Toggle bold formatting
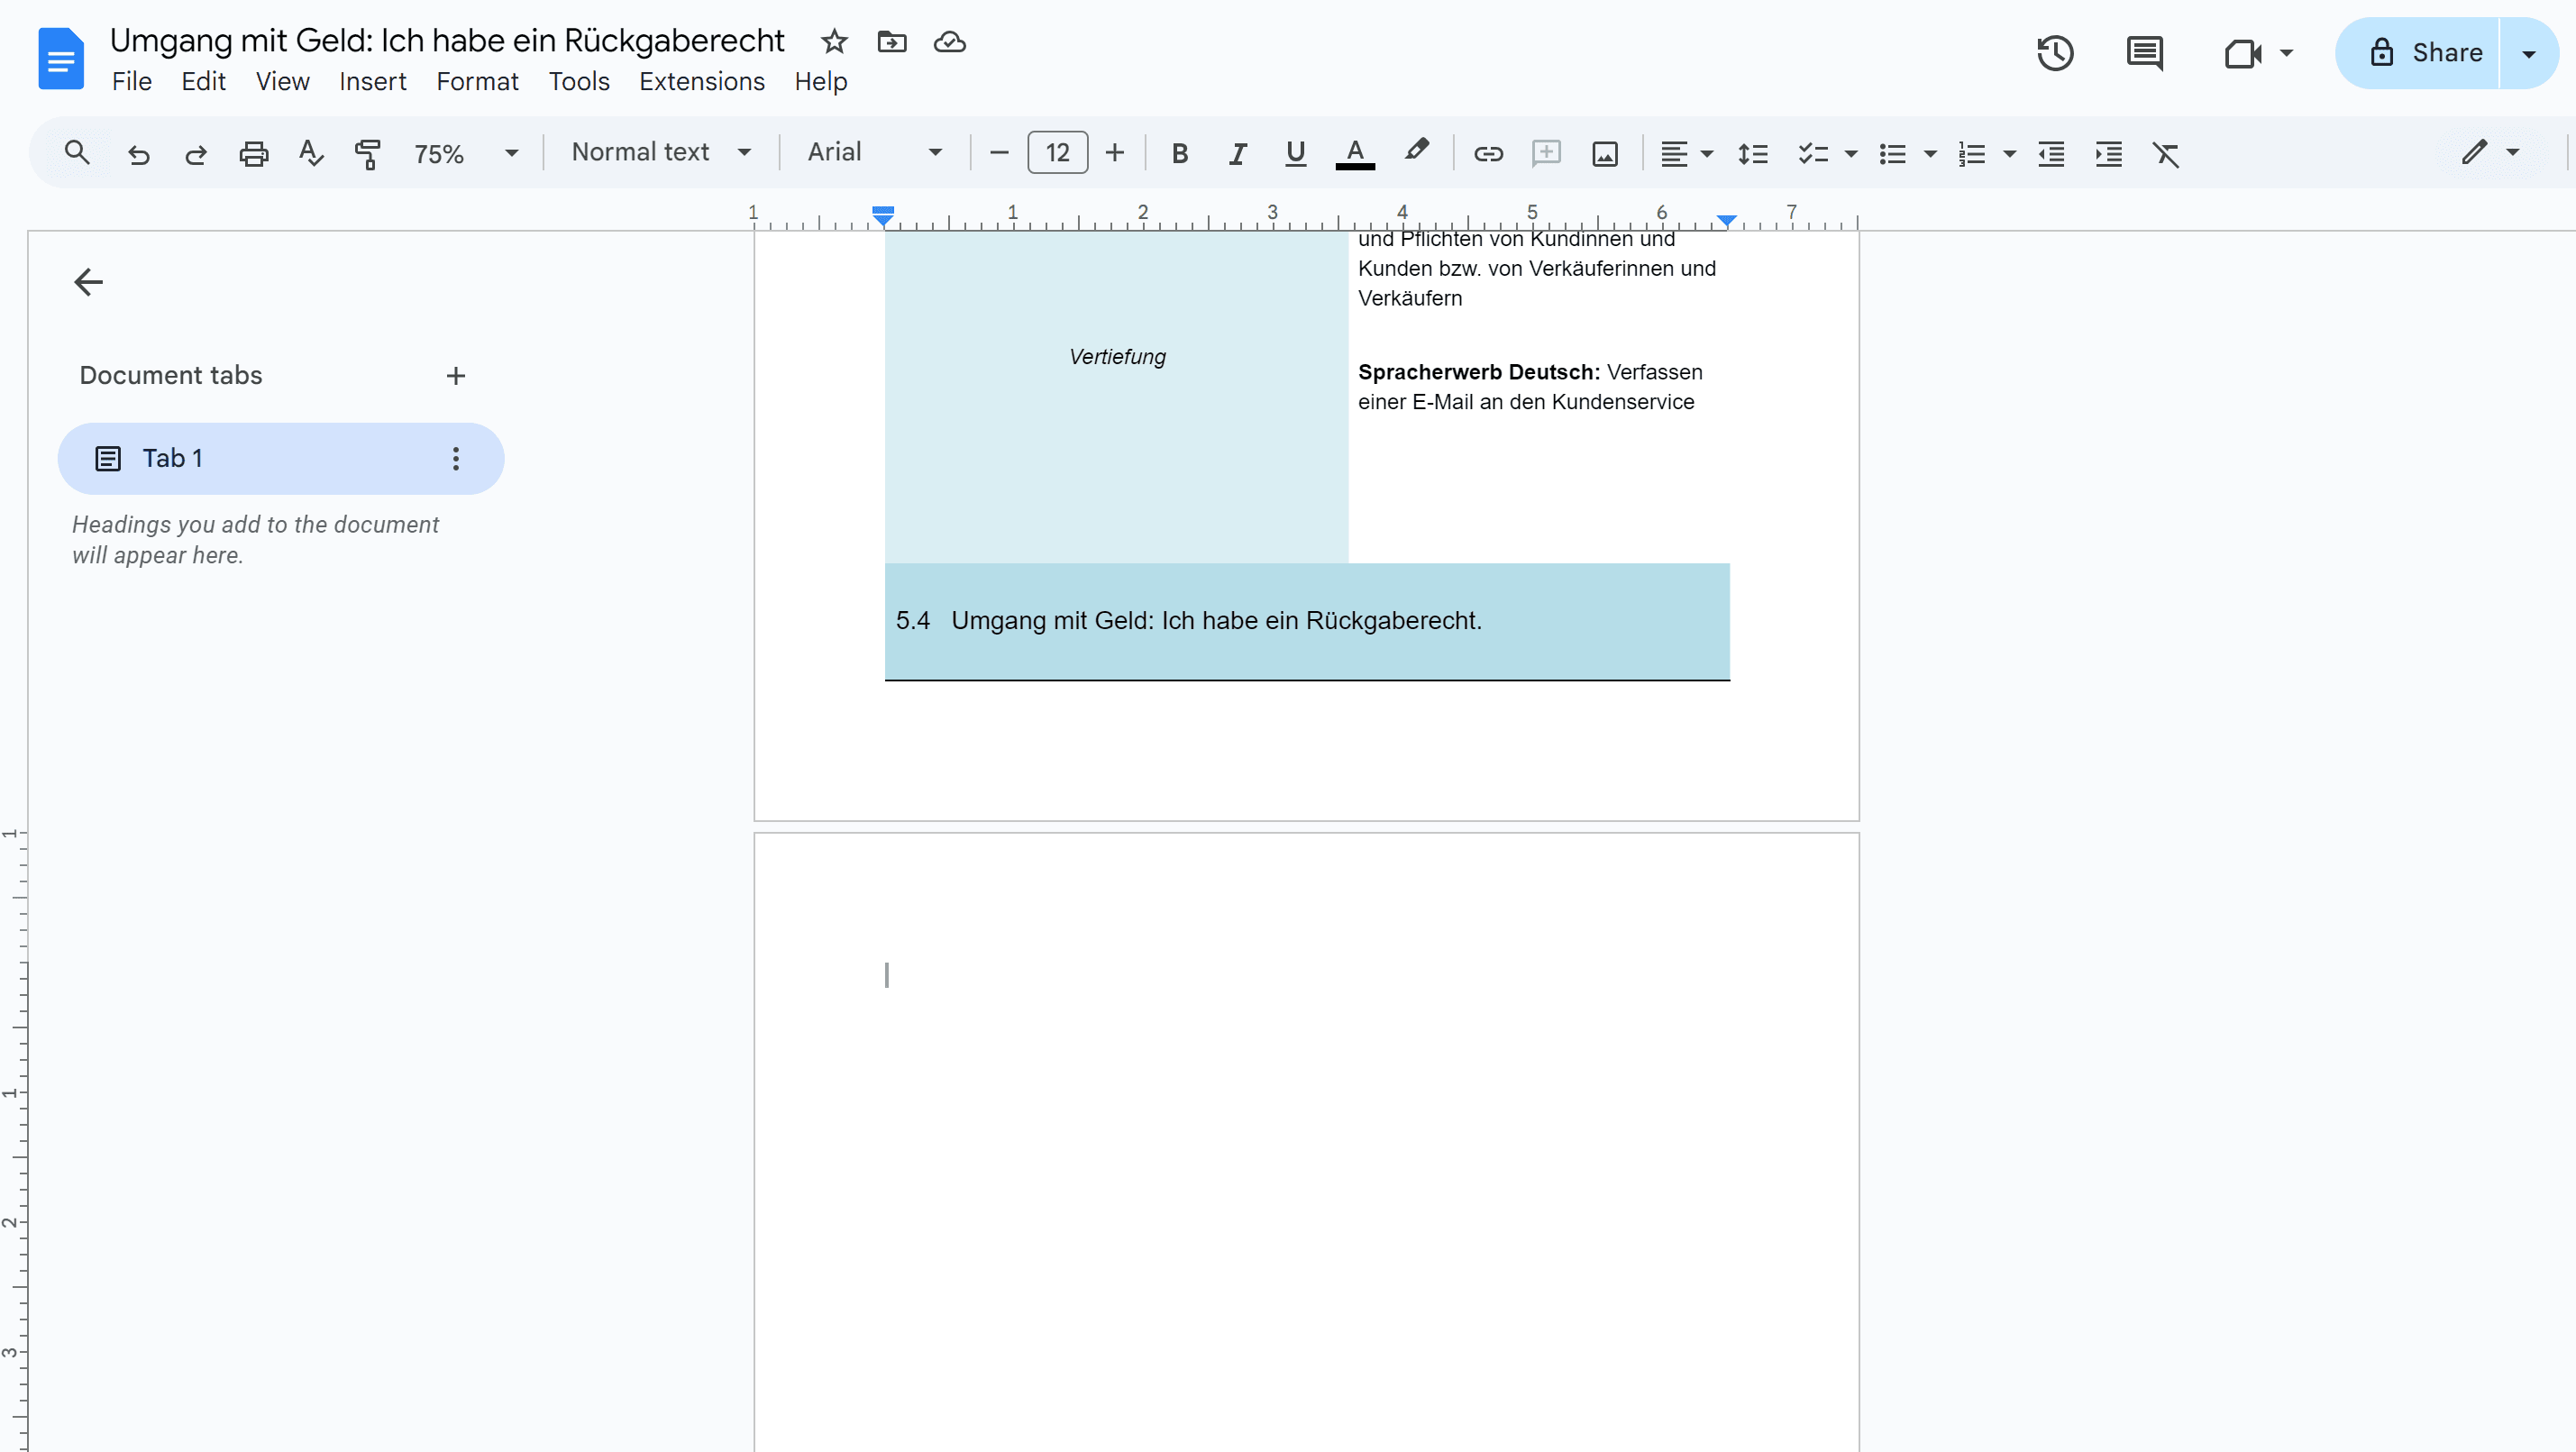This screenshot has height=1452, width=2576. pyautogui.click(x=1180, y=153)
